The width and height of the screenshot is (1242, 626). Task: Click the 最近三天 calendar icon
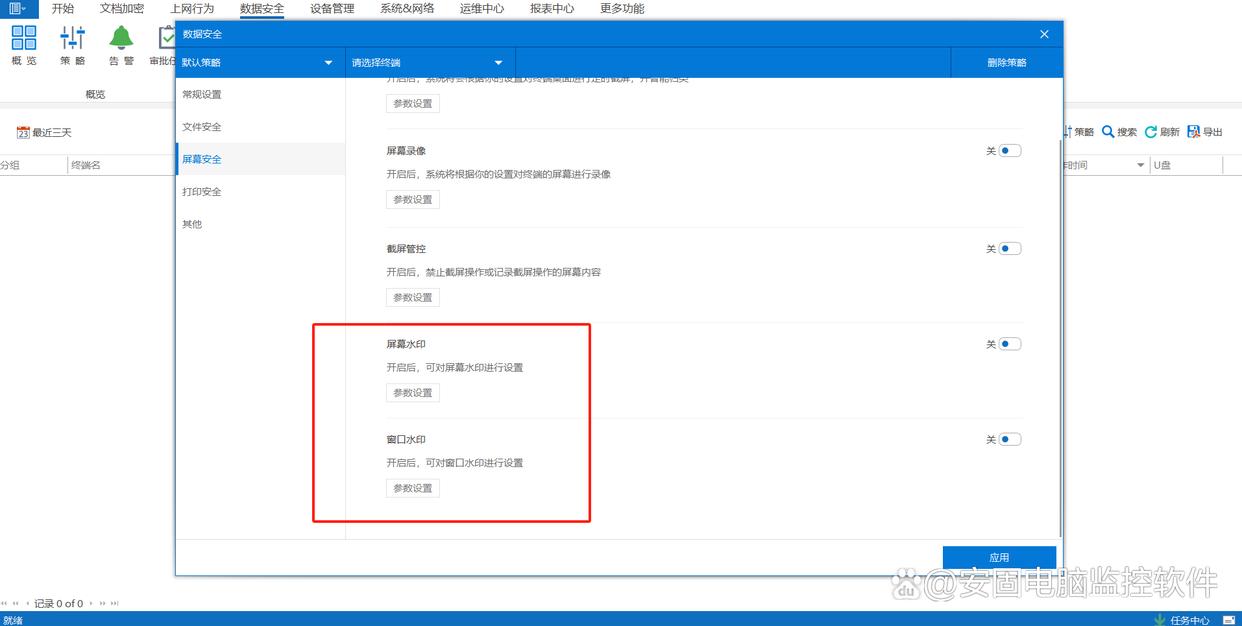pos(23,132)
